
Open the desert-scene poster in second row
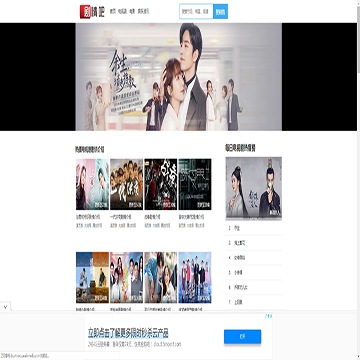[92, 277]
